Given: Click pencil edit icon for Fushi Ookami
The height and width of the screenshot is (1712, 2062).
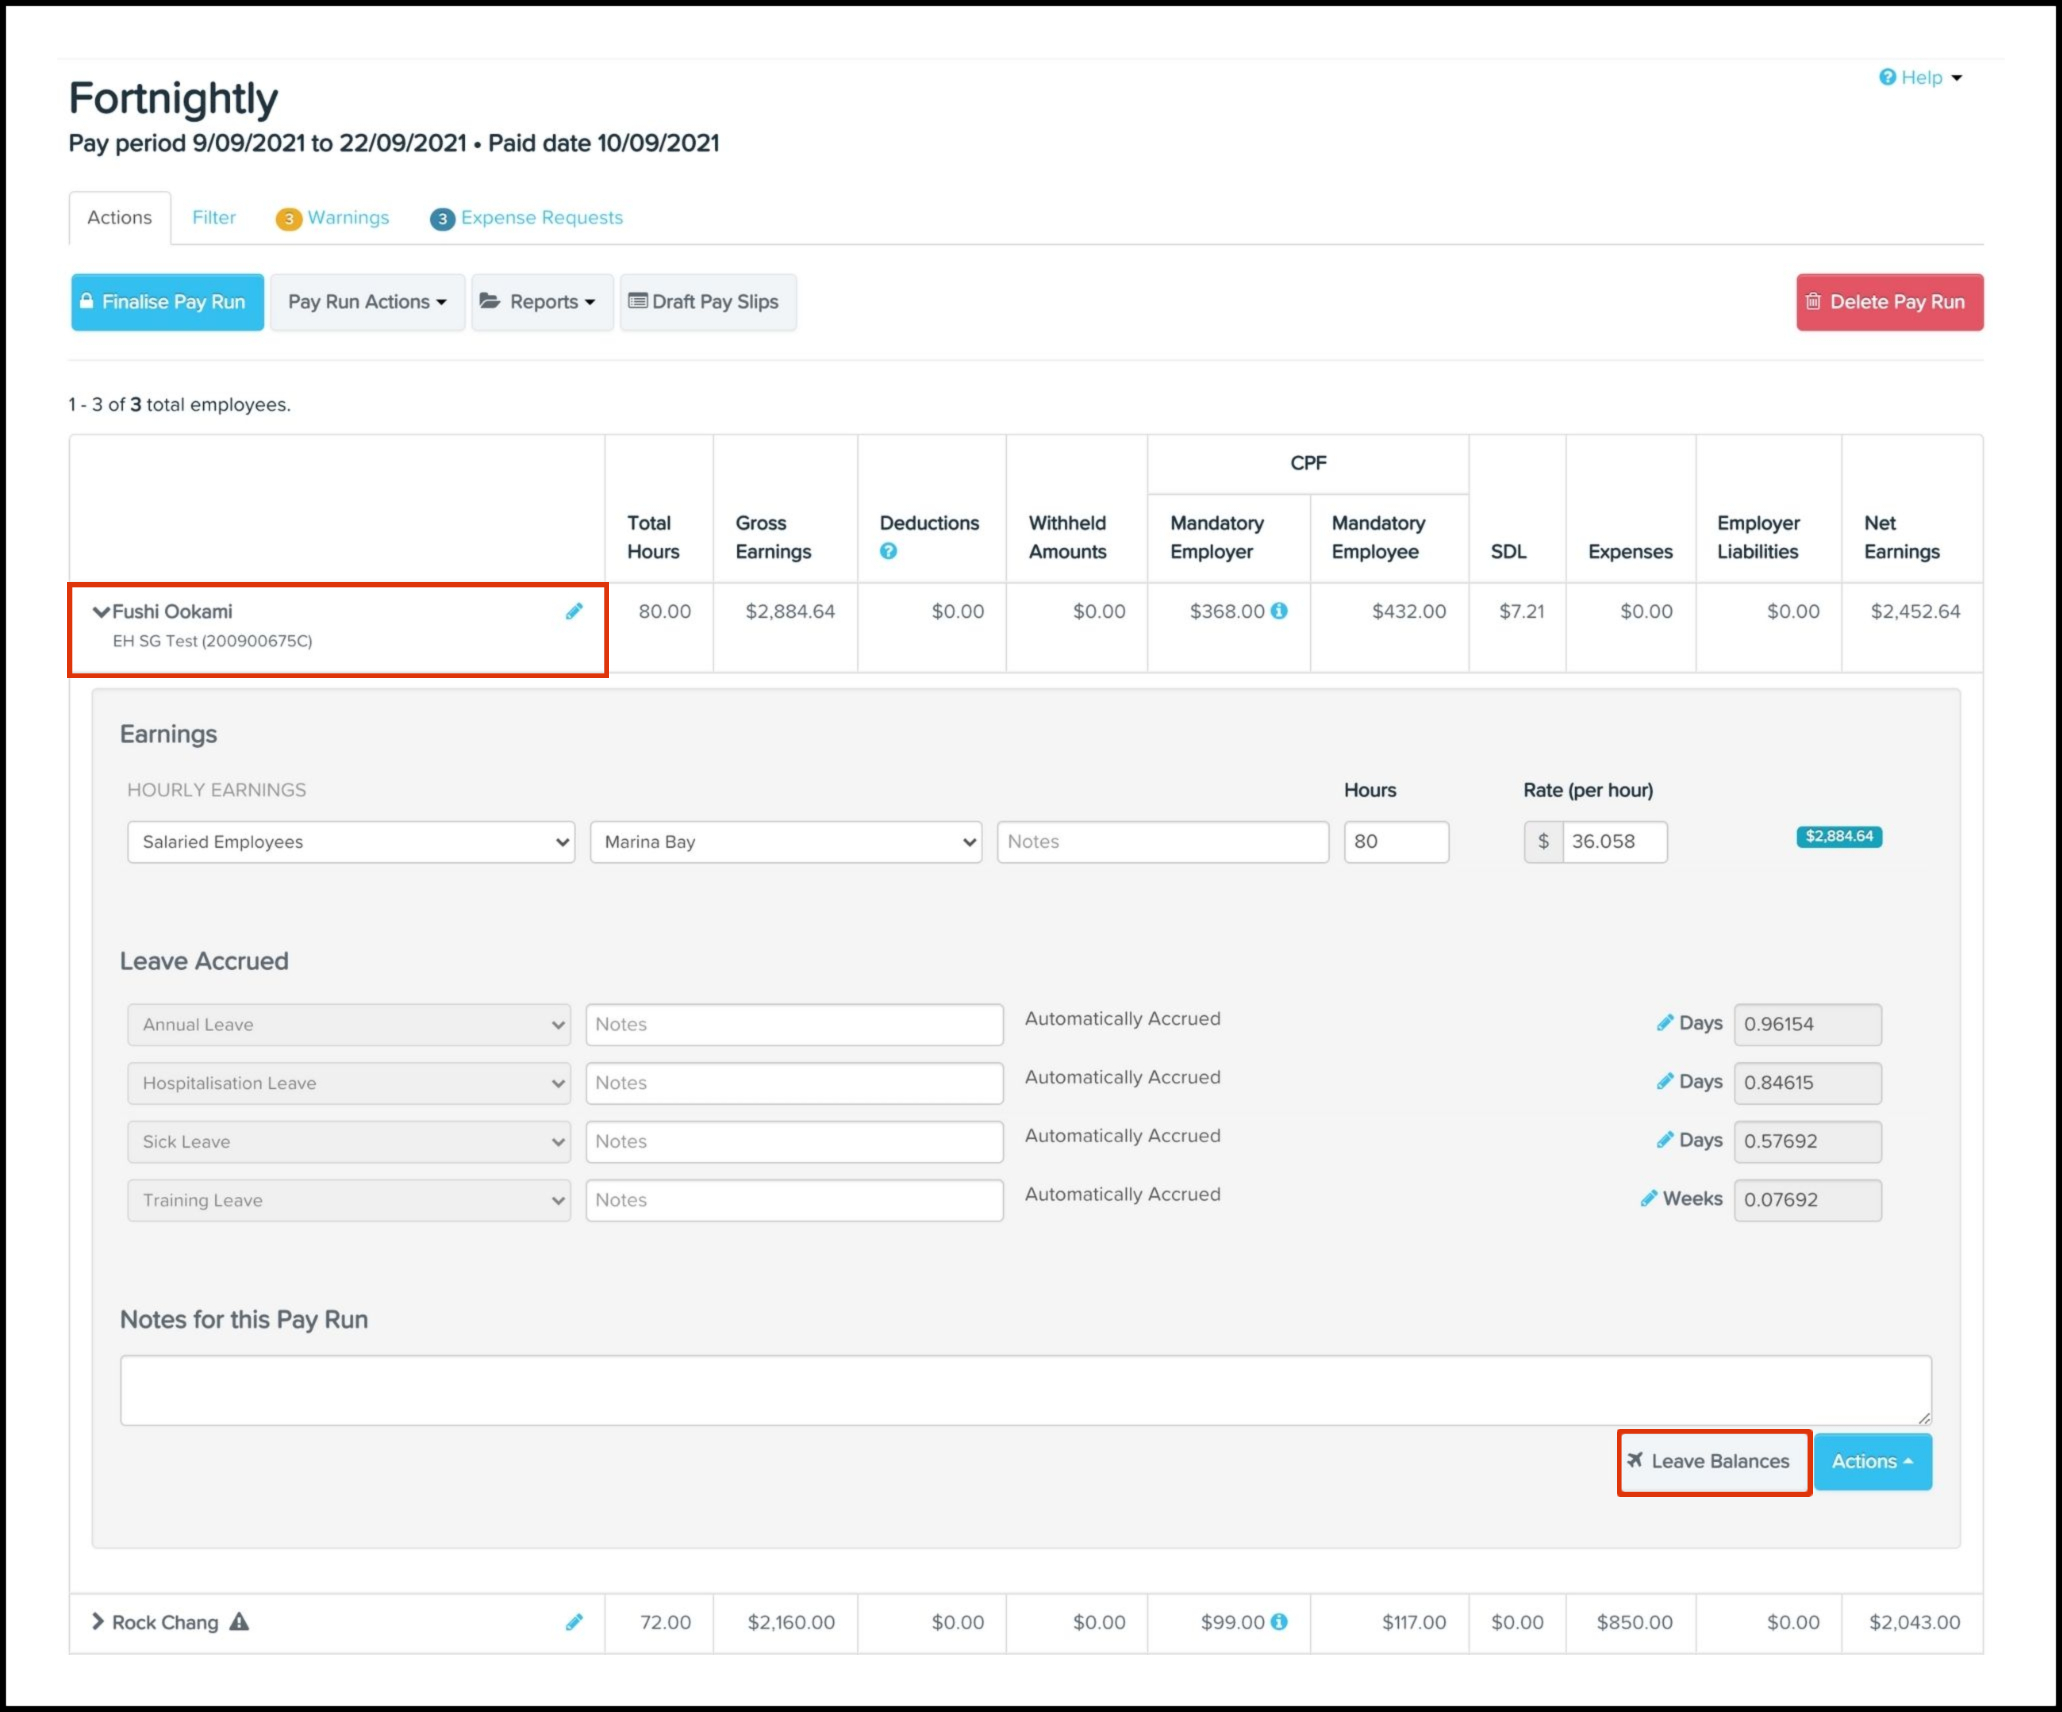Looking at the screenshot, I should pos(574,611).
